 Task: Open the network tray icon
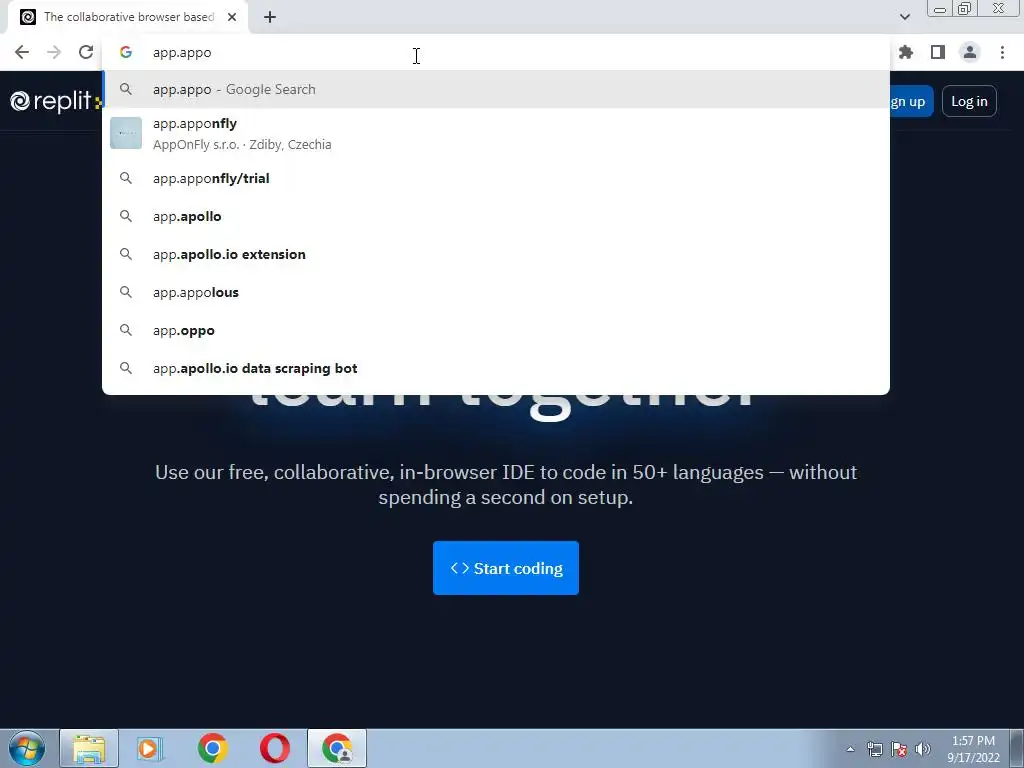(874, 749)
